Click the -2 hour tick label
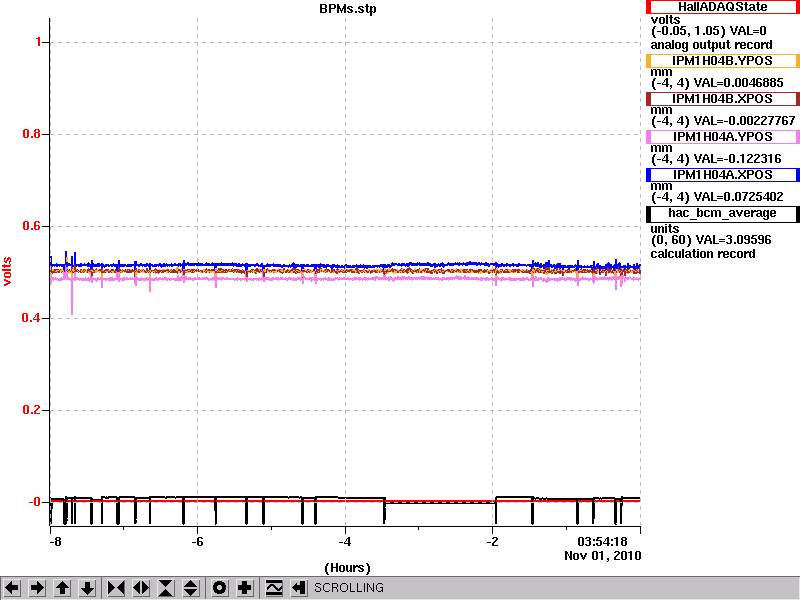This screenshot has height=600, width=800. [x=492, y=542]
